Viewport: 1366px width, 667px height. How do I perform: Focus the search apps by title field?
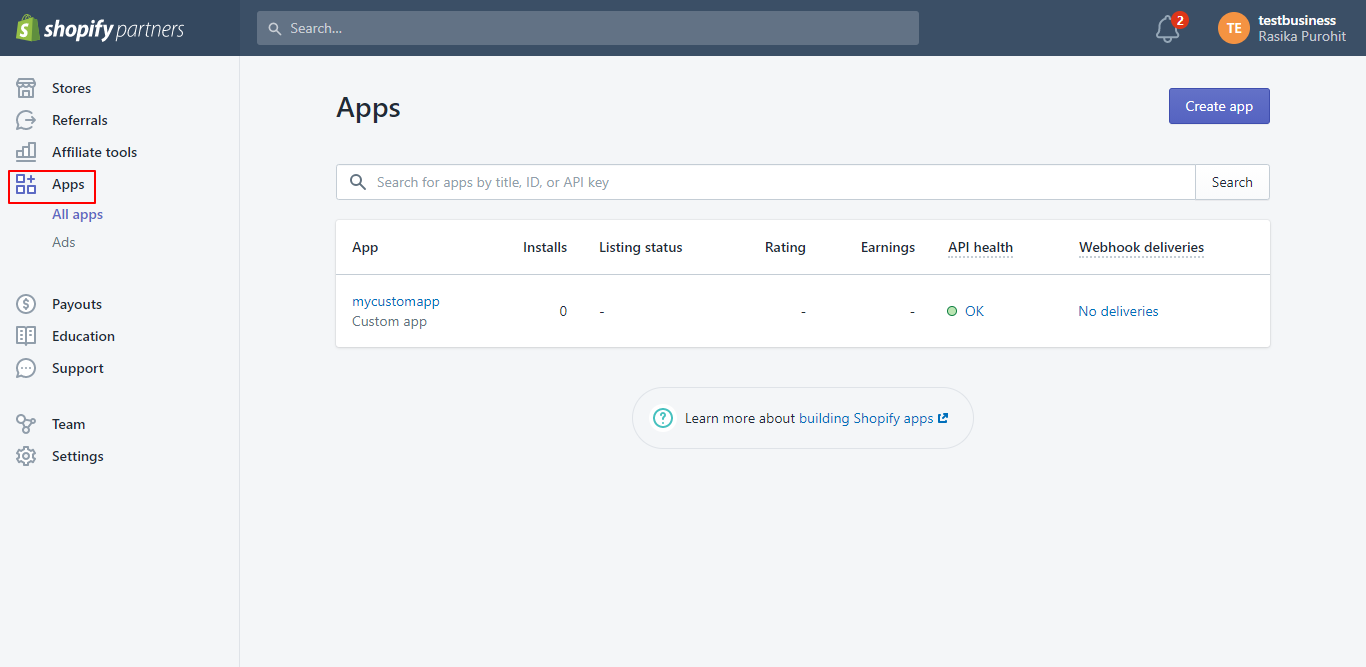click(766, 182)
